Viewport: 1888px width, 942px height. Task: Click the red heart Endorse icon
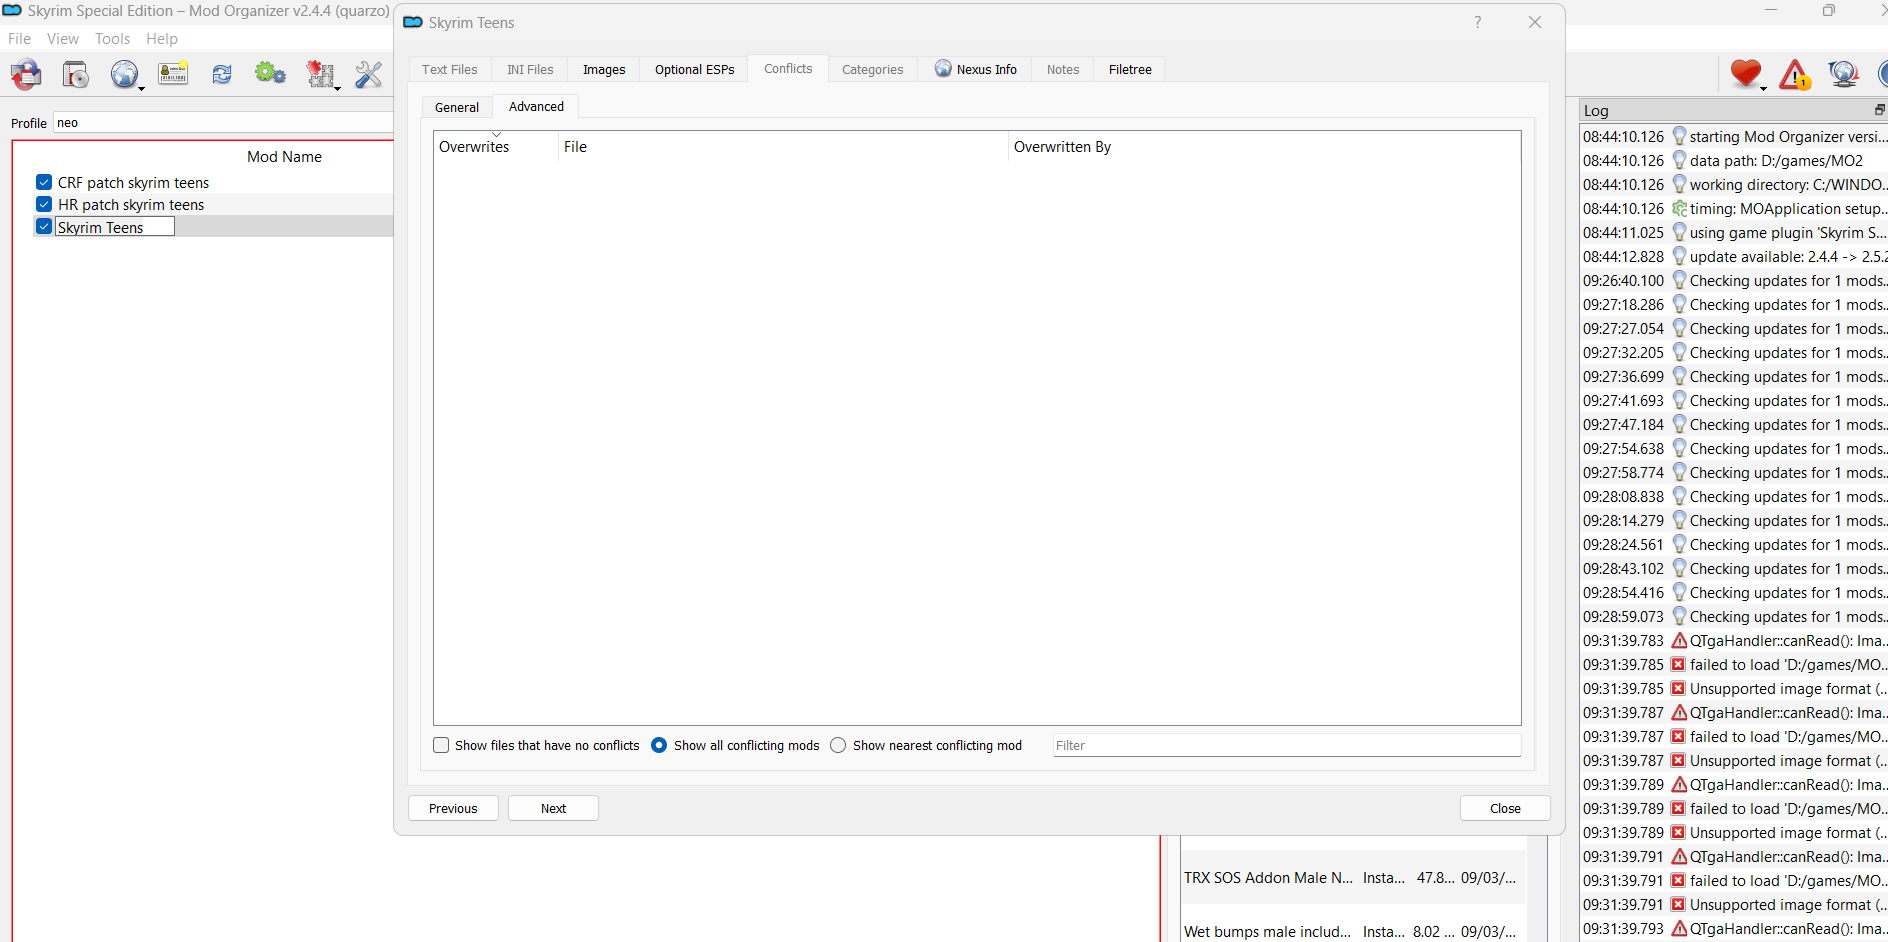(1746, 73)
